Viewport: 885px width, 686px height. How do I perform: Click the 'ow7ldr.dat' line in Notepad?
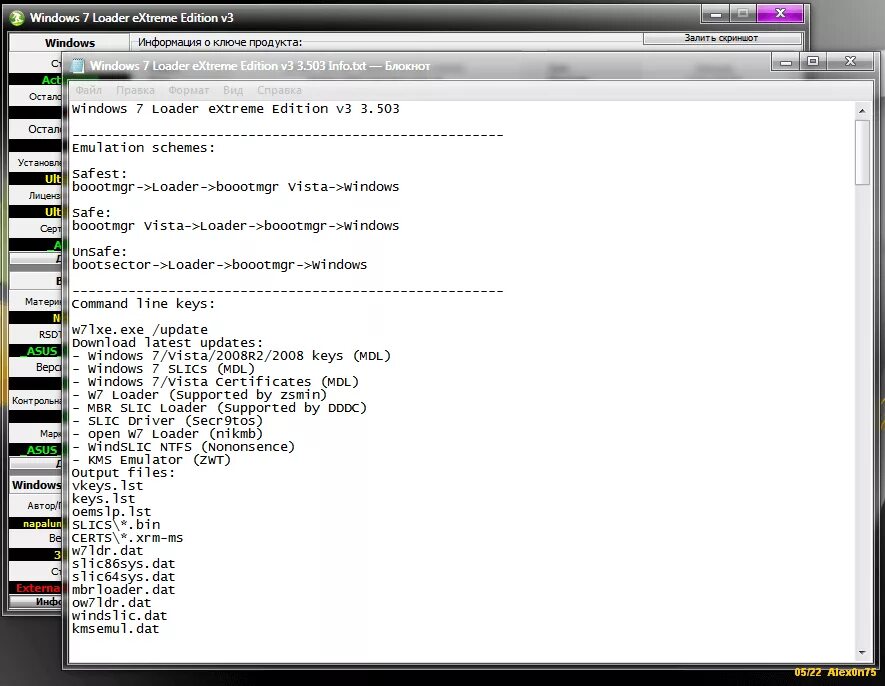pos(111,603)
